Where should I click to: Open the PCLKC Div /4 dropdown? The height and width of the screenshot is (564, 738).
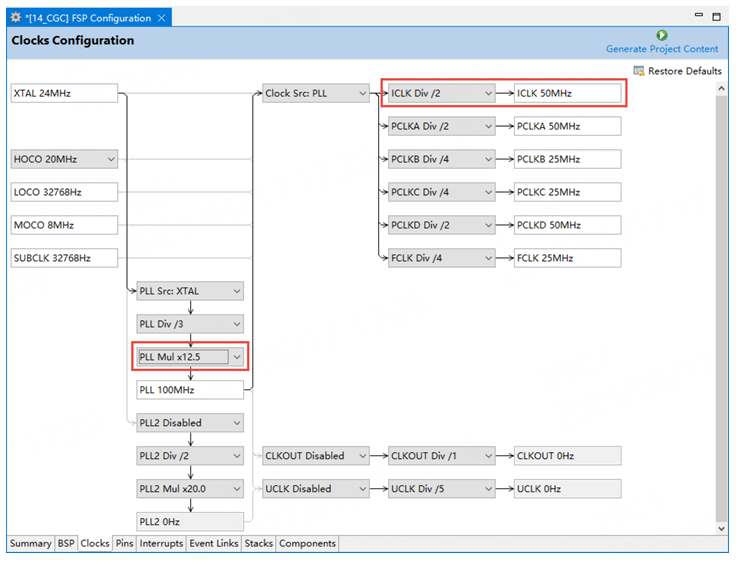click(x=441, y=192)
